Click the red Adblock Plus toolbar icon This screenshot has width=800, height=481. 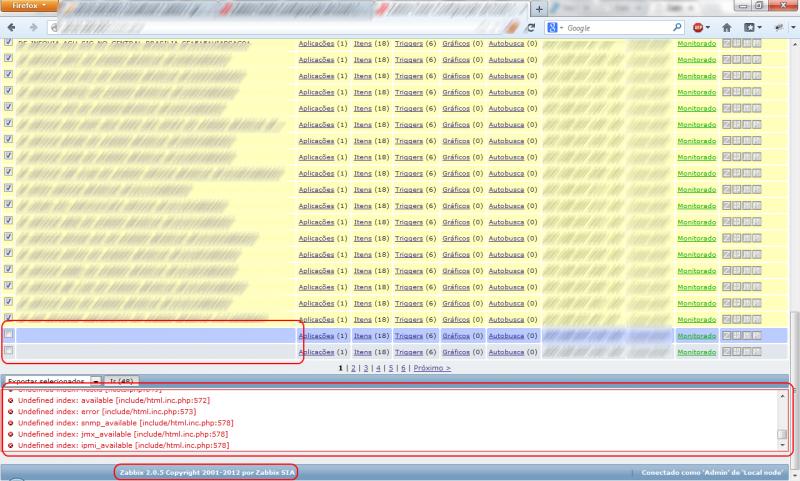697,28
